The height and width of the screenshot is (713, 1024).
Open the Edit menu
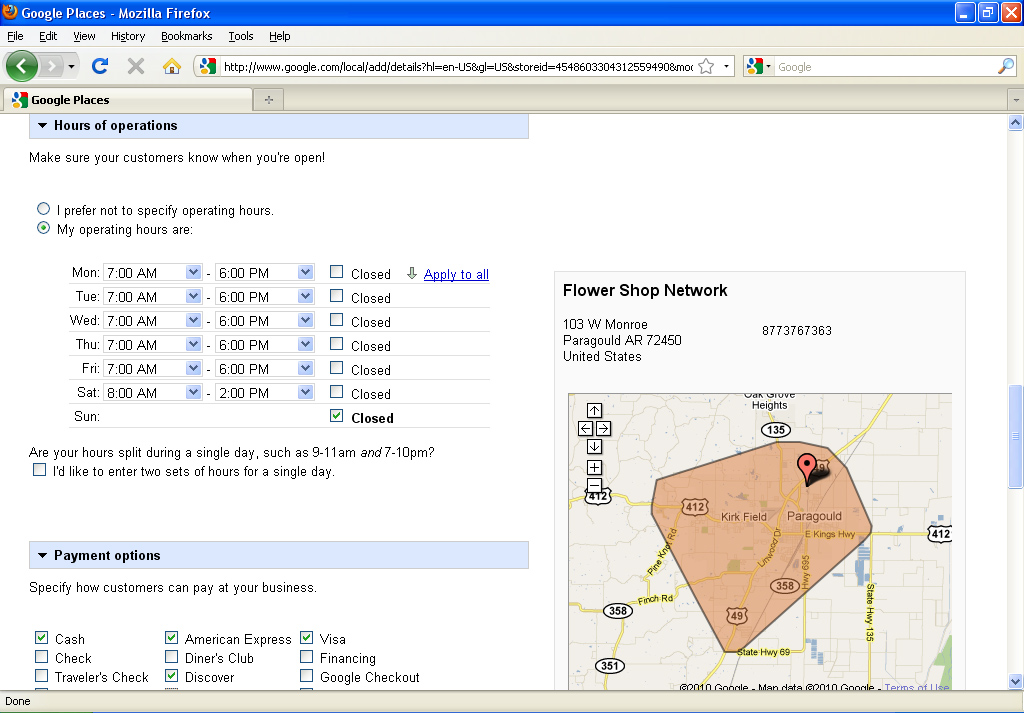[48, 36]
